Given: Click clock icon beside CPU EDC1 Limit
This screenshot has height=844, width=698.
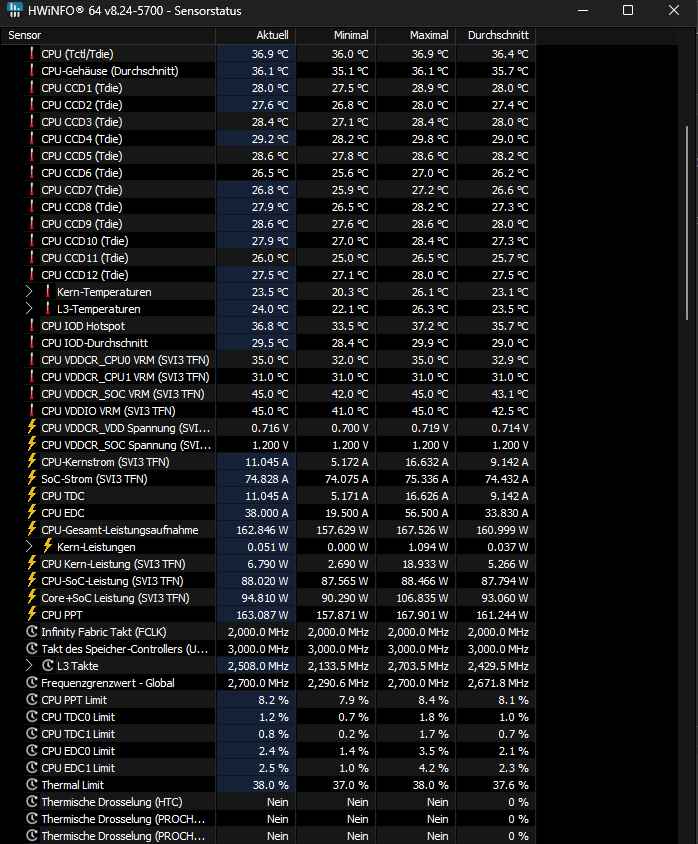Looking at the screenshot, I should point(32,768).
